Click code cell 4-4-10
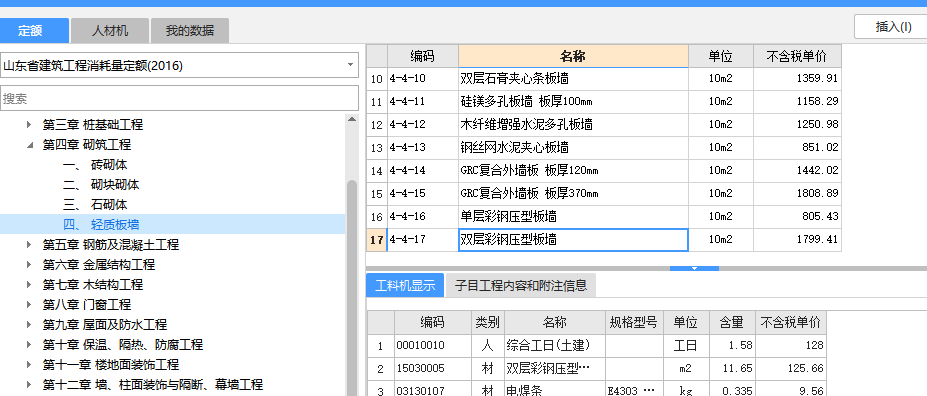 [423, 78]
